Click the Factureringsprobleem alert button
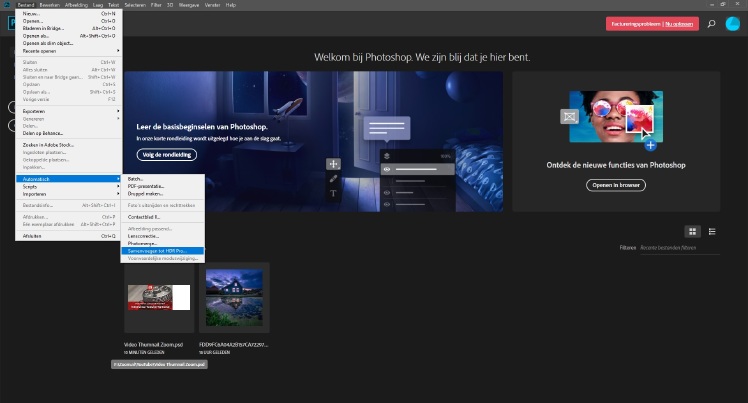Viewport: 748px width, 403px height. 652,24
